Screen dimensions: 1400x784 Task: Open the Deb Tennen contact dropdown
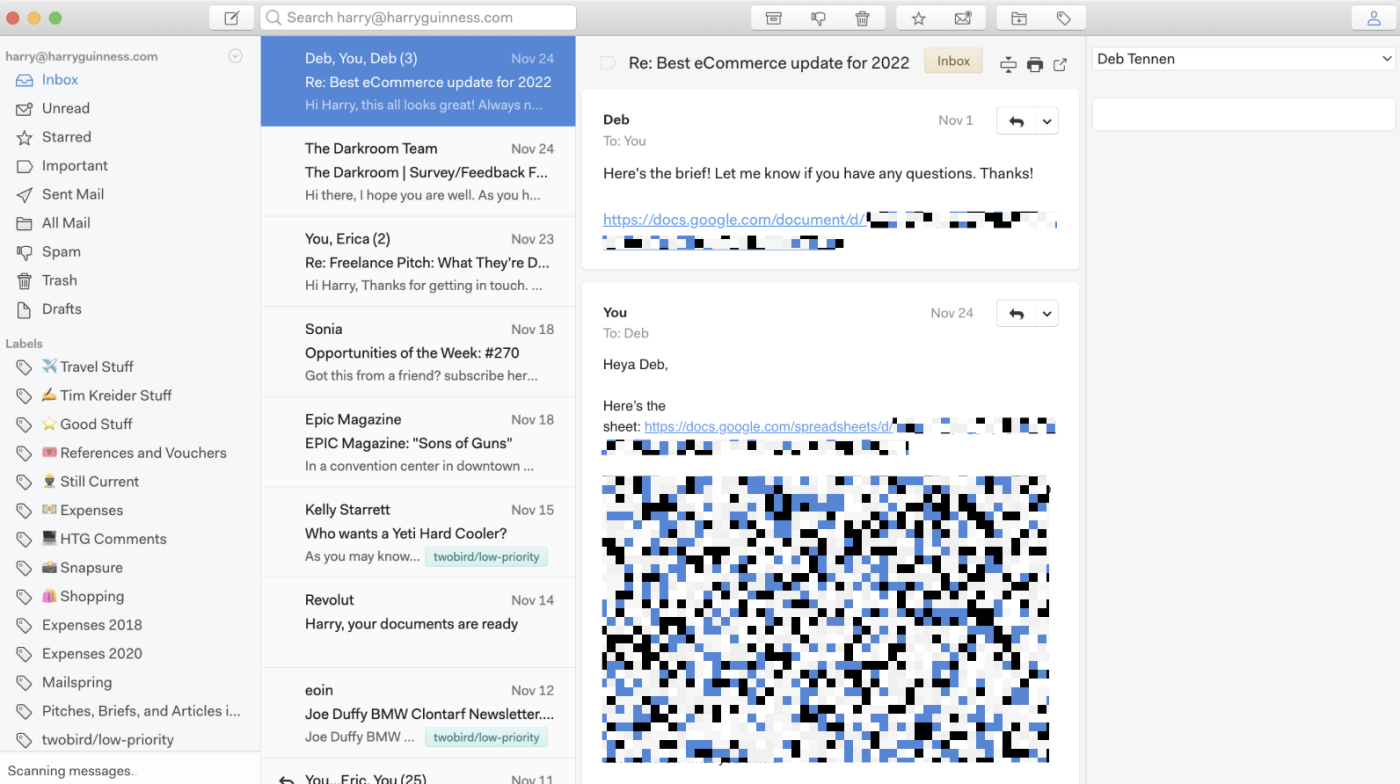(1244, 59)
